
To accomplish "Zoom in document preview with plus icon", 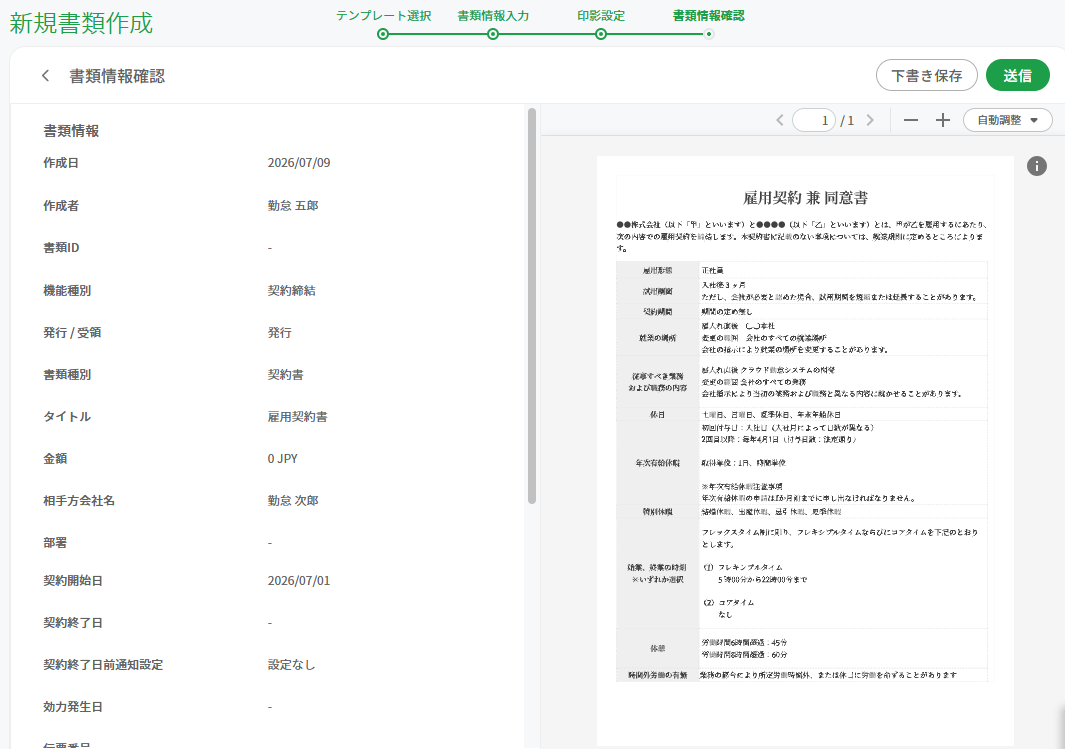I will [x=943, y=120].
